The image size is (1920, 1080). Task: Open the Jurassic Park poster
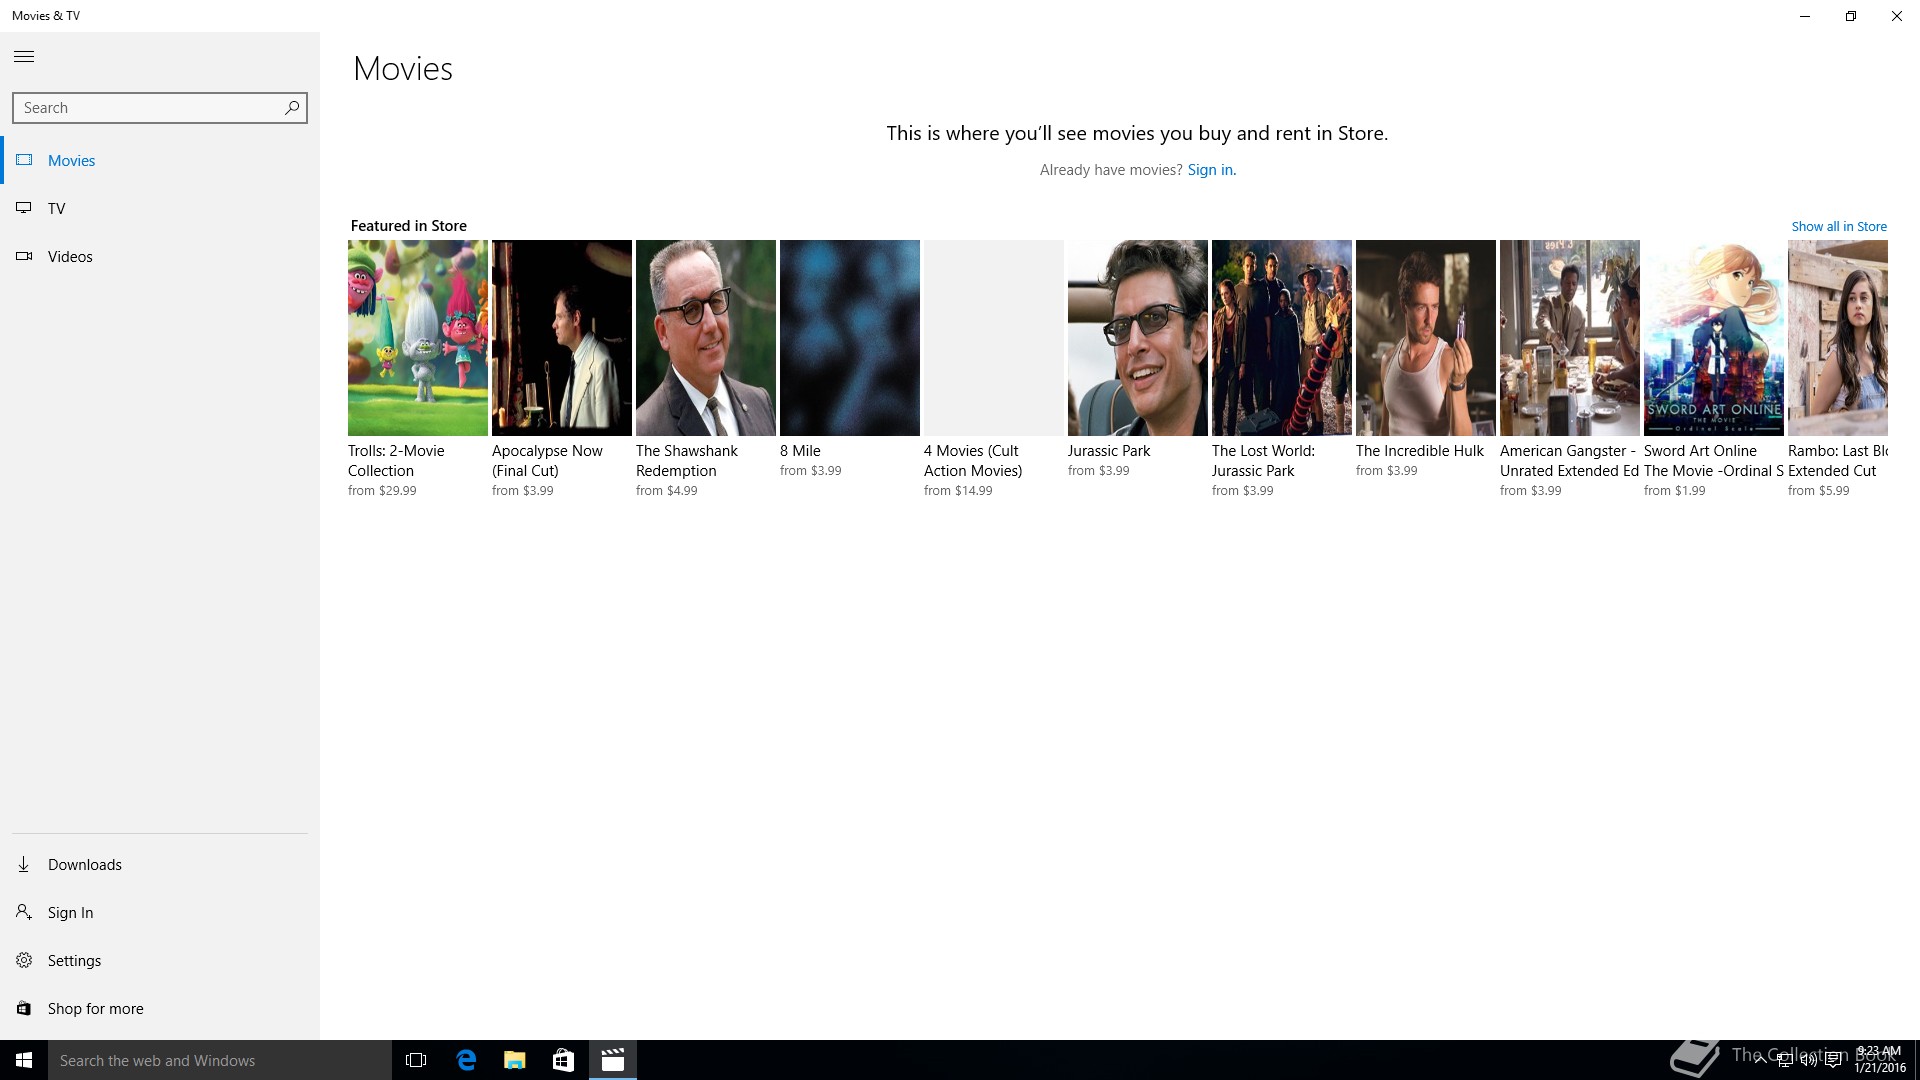coord(1138,338)
